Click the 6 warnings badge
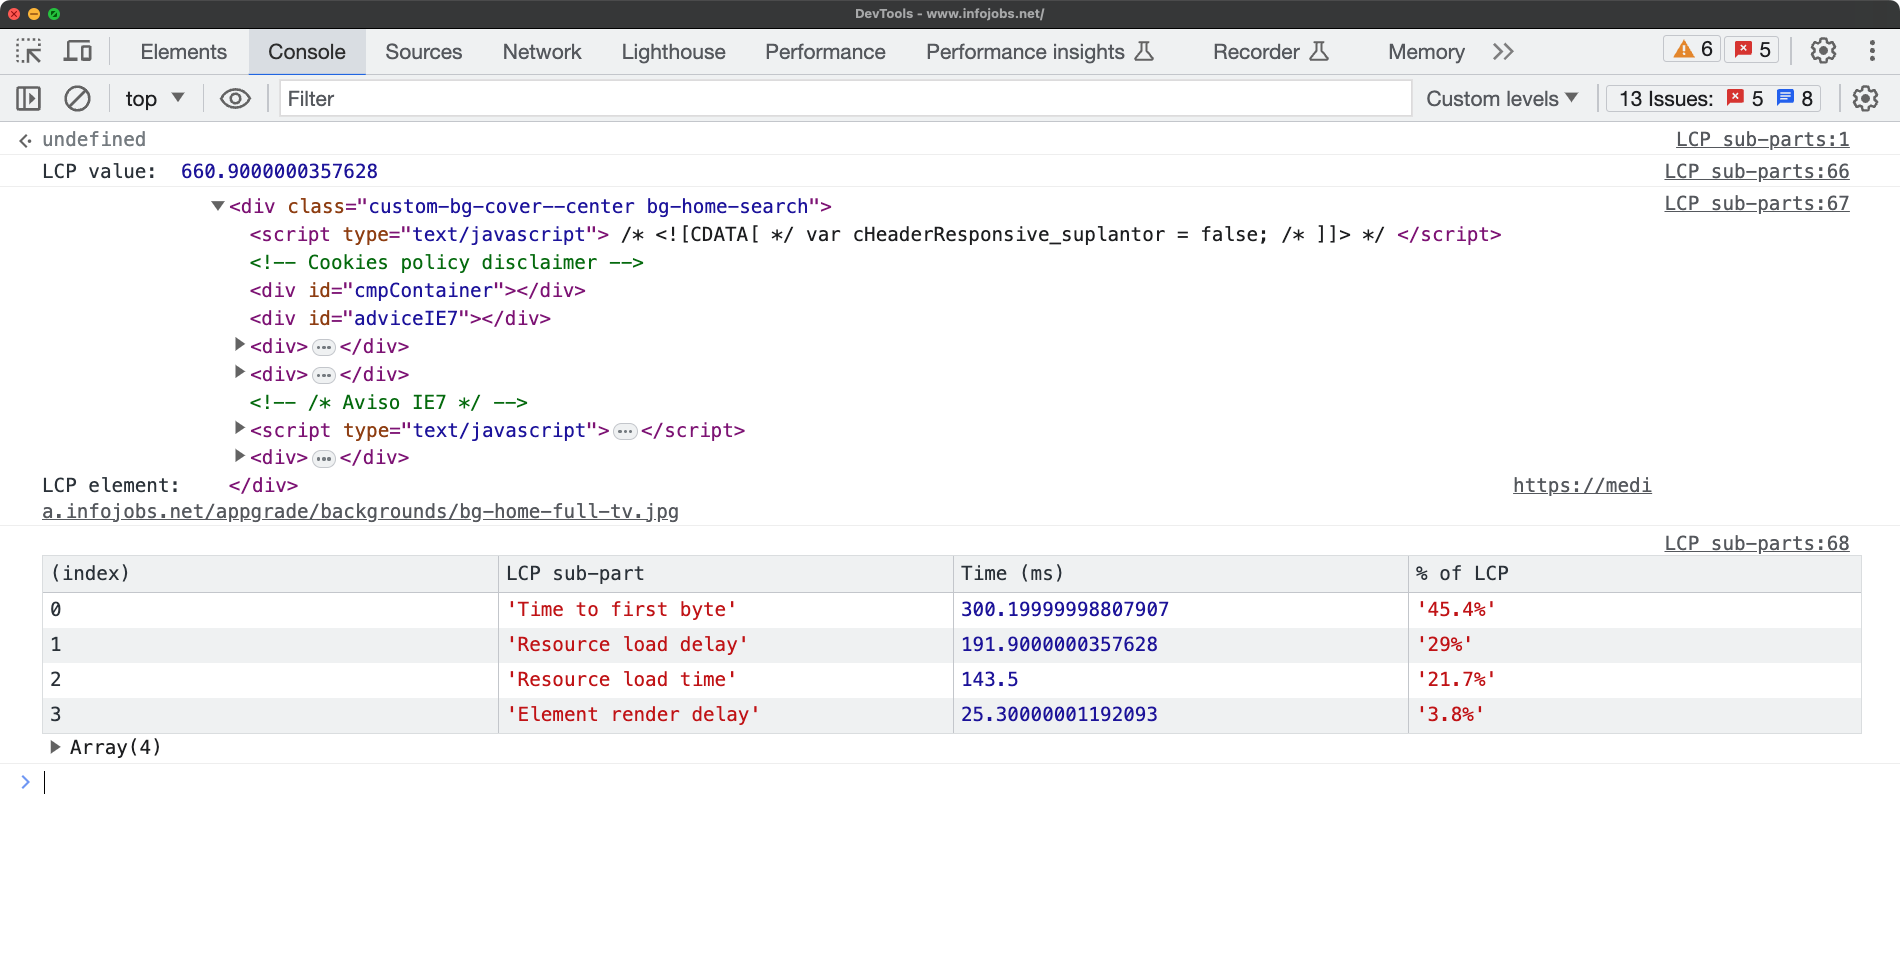The height and width of the screenshot is (967, 1900). (1694, 50)
